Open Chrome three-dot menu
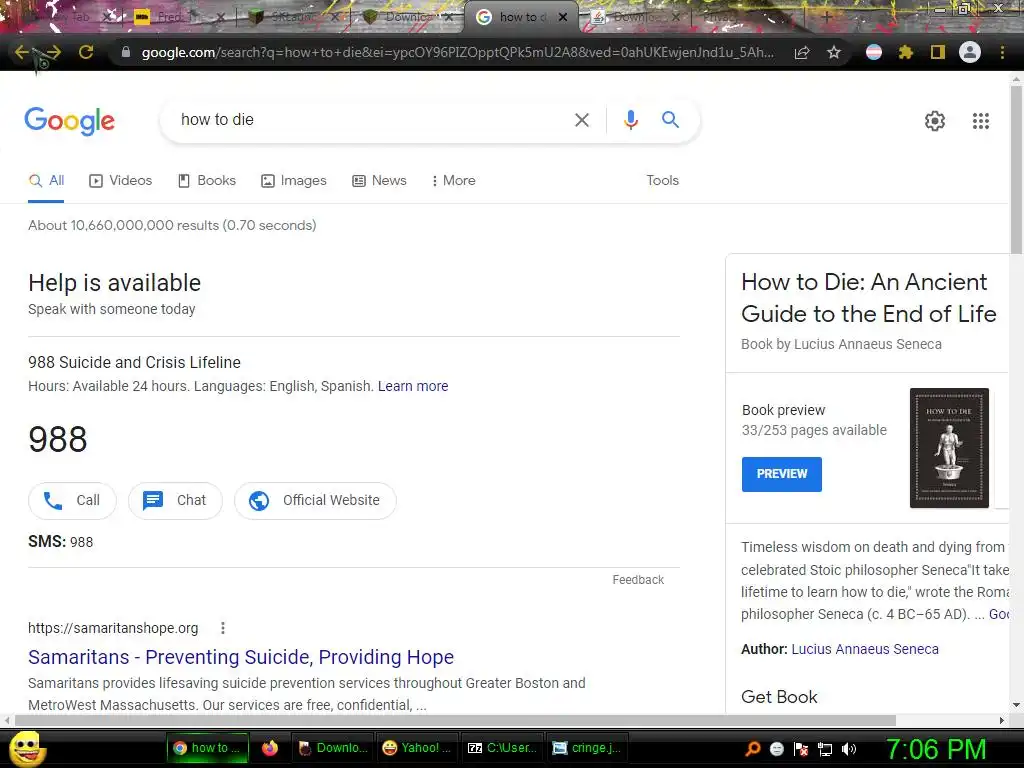The image size is (1024, 768). [x=1002, y=52]
